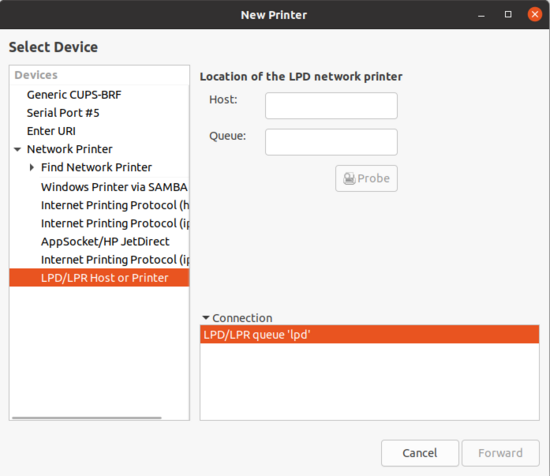Click into the Queue text field

tap(331, 142)
